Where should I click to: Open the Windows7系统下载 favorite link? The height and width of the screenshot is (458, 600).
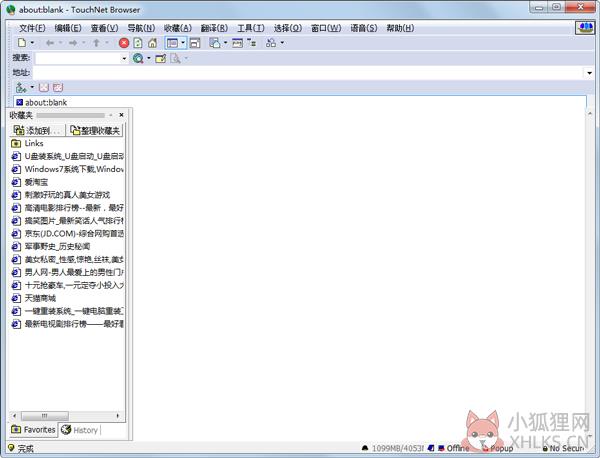(x=67, y=169)
